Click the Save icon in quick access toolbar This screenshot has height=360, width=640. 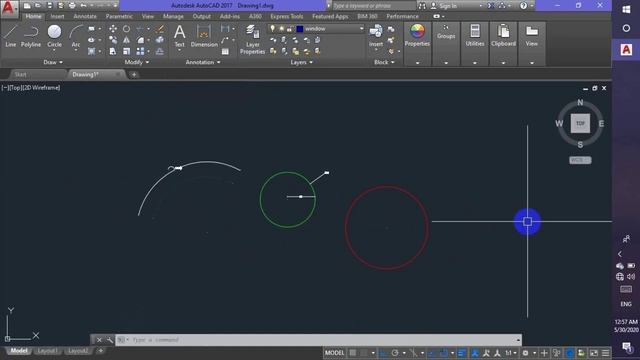click(50, 6)
